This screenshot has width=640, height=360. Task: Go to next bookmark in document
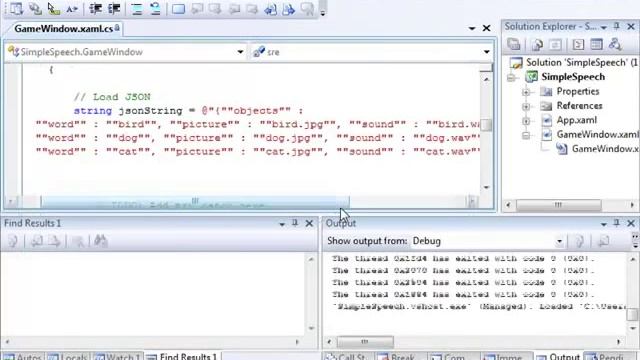point(289,9)
